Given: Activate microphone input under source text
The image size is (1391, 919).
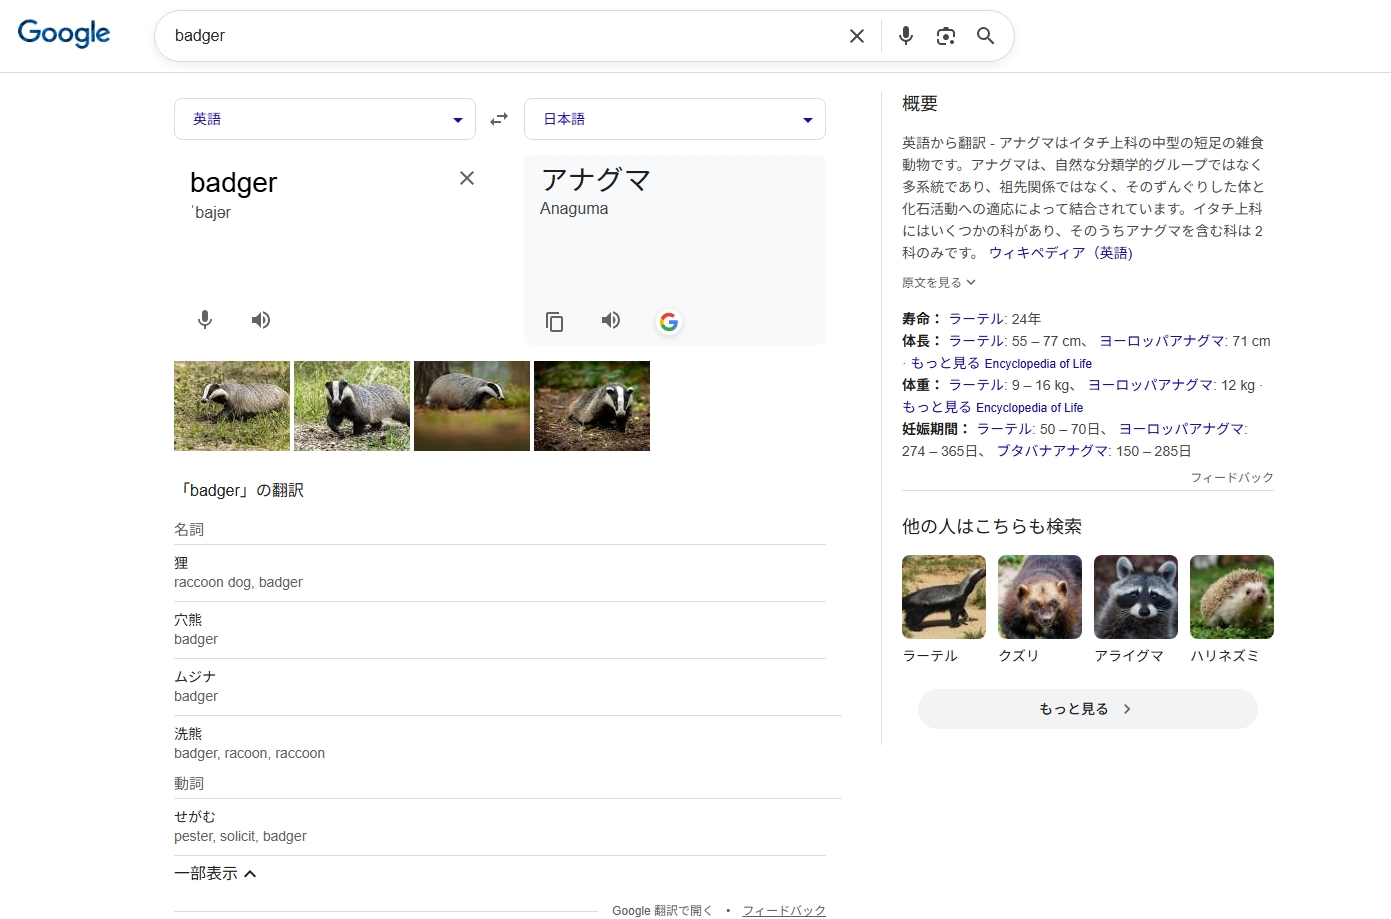Looking at the screenshot, I should pyautogui.click(x=205, y=320).
